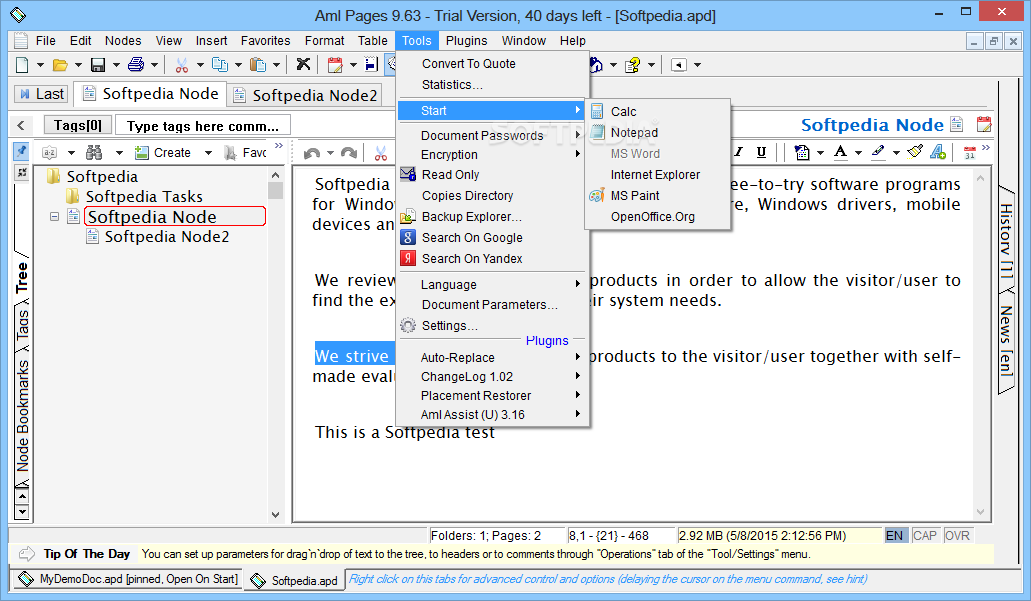Select Notepad in Start submenu
This screenshot has width=1031, height=601.
[634, 132]
